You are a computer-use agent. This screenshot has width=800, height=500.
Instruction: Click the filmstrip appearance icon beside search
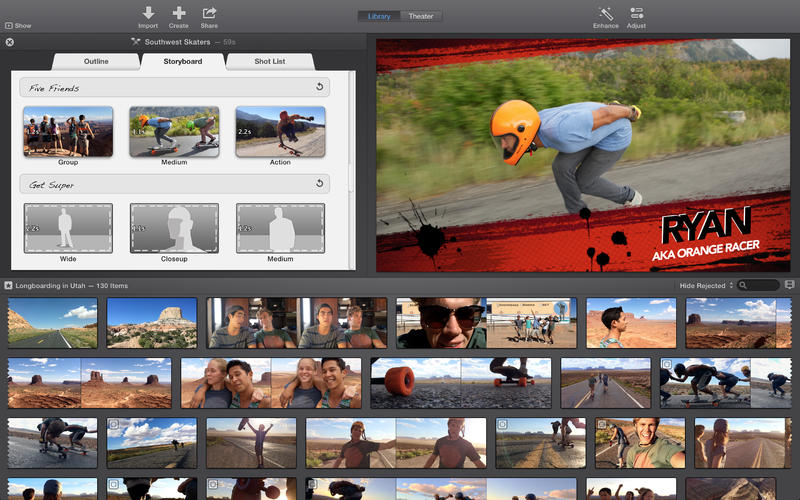(789, 285)
